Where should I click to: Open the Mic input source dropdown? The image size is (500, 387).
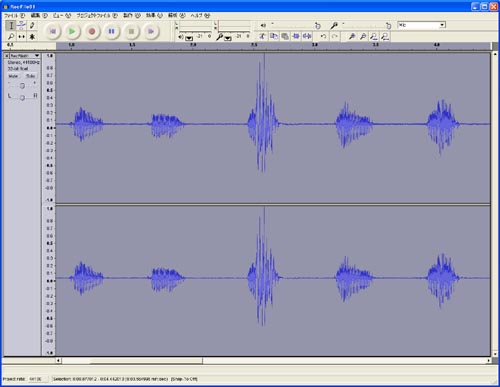[422, 25]
